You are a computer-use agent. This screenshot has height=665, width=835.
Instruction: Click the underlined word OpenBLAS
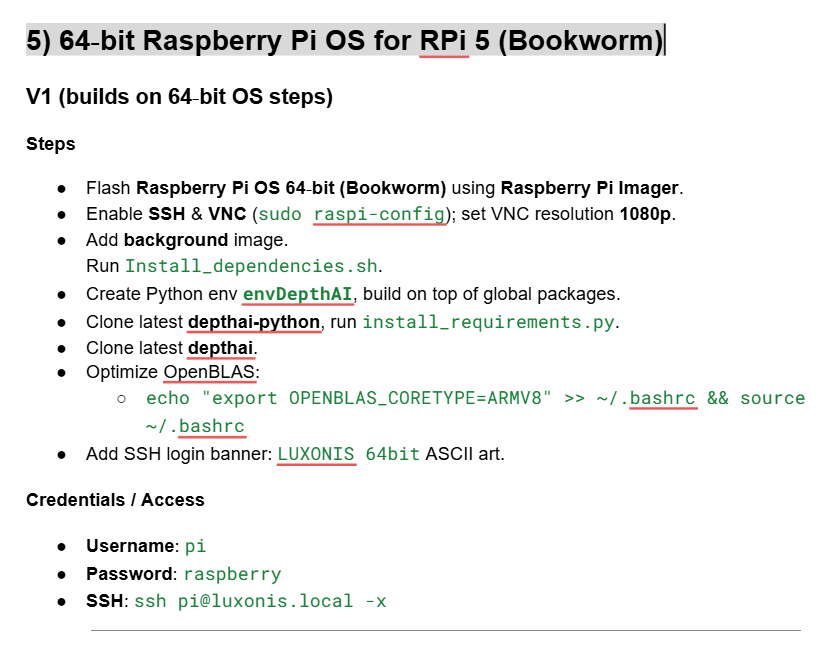(209, 373)
